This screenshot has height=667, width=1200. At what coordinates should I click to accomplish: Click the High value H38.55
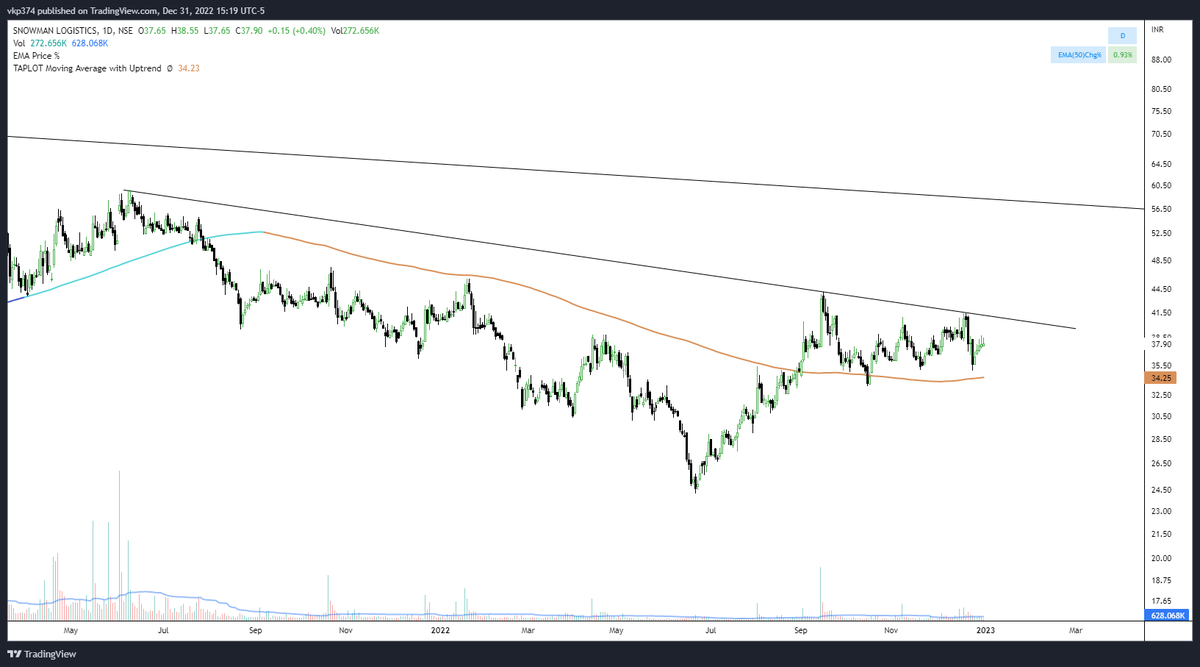click(186, 30)
